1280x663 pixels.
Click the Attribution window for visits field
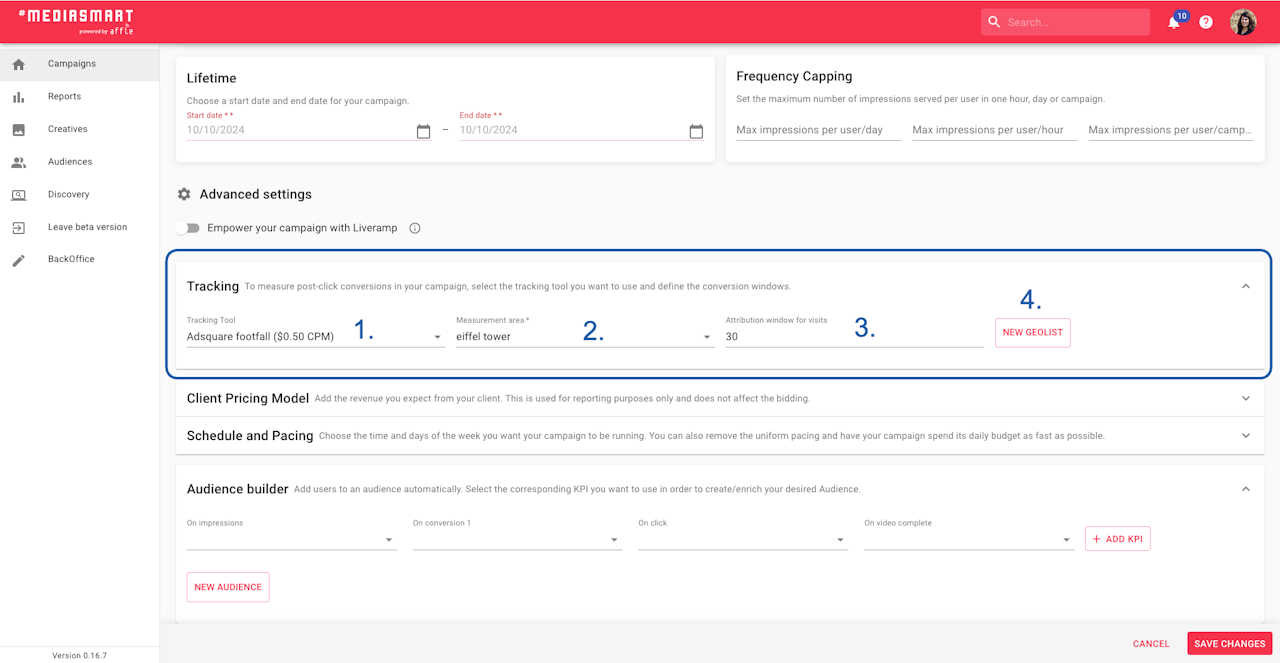[x=855, y=337]
